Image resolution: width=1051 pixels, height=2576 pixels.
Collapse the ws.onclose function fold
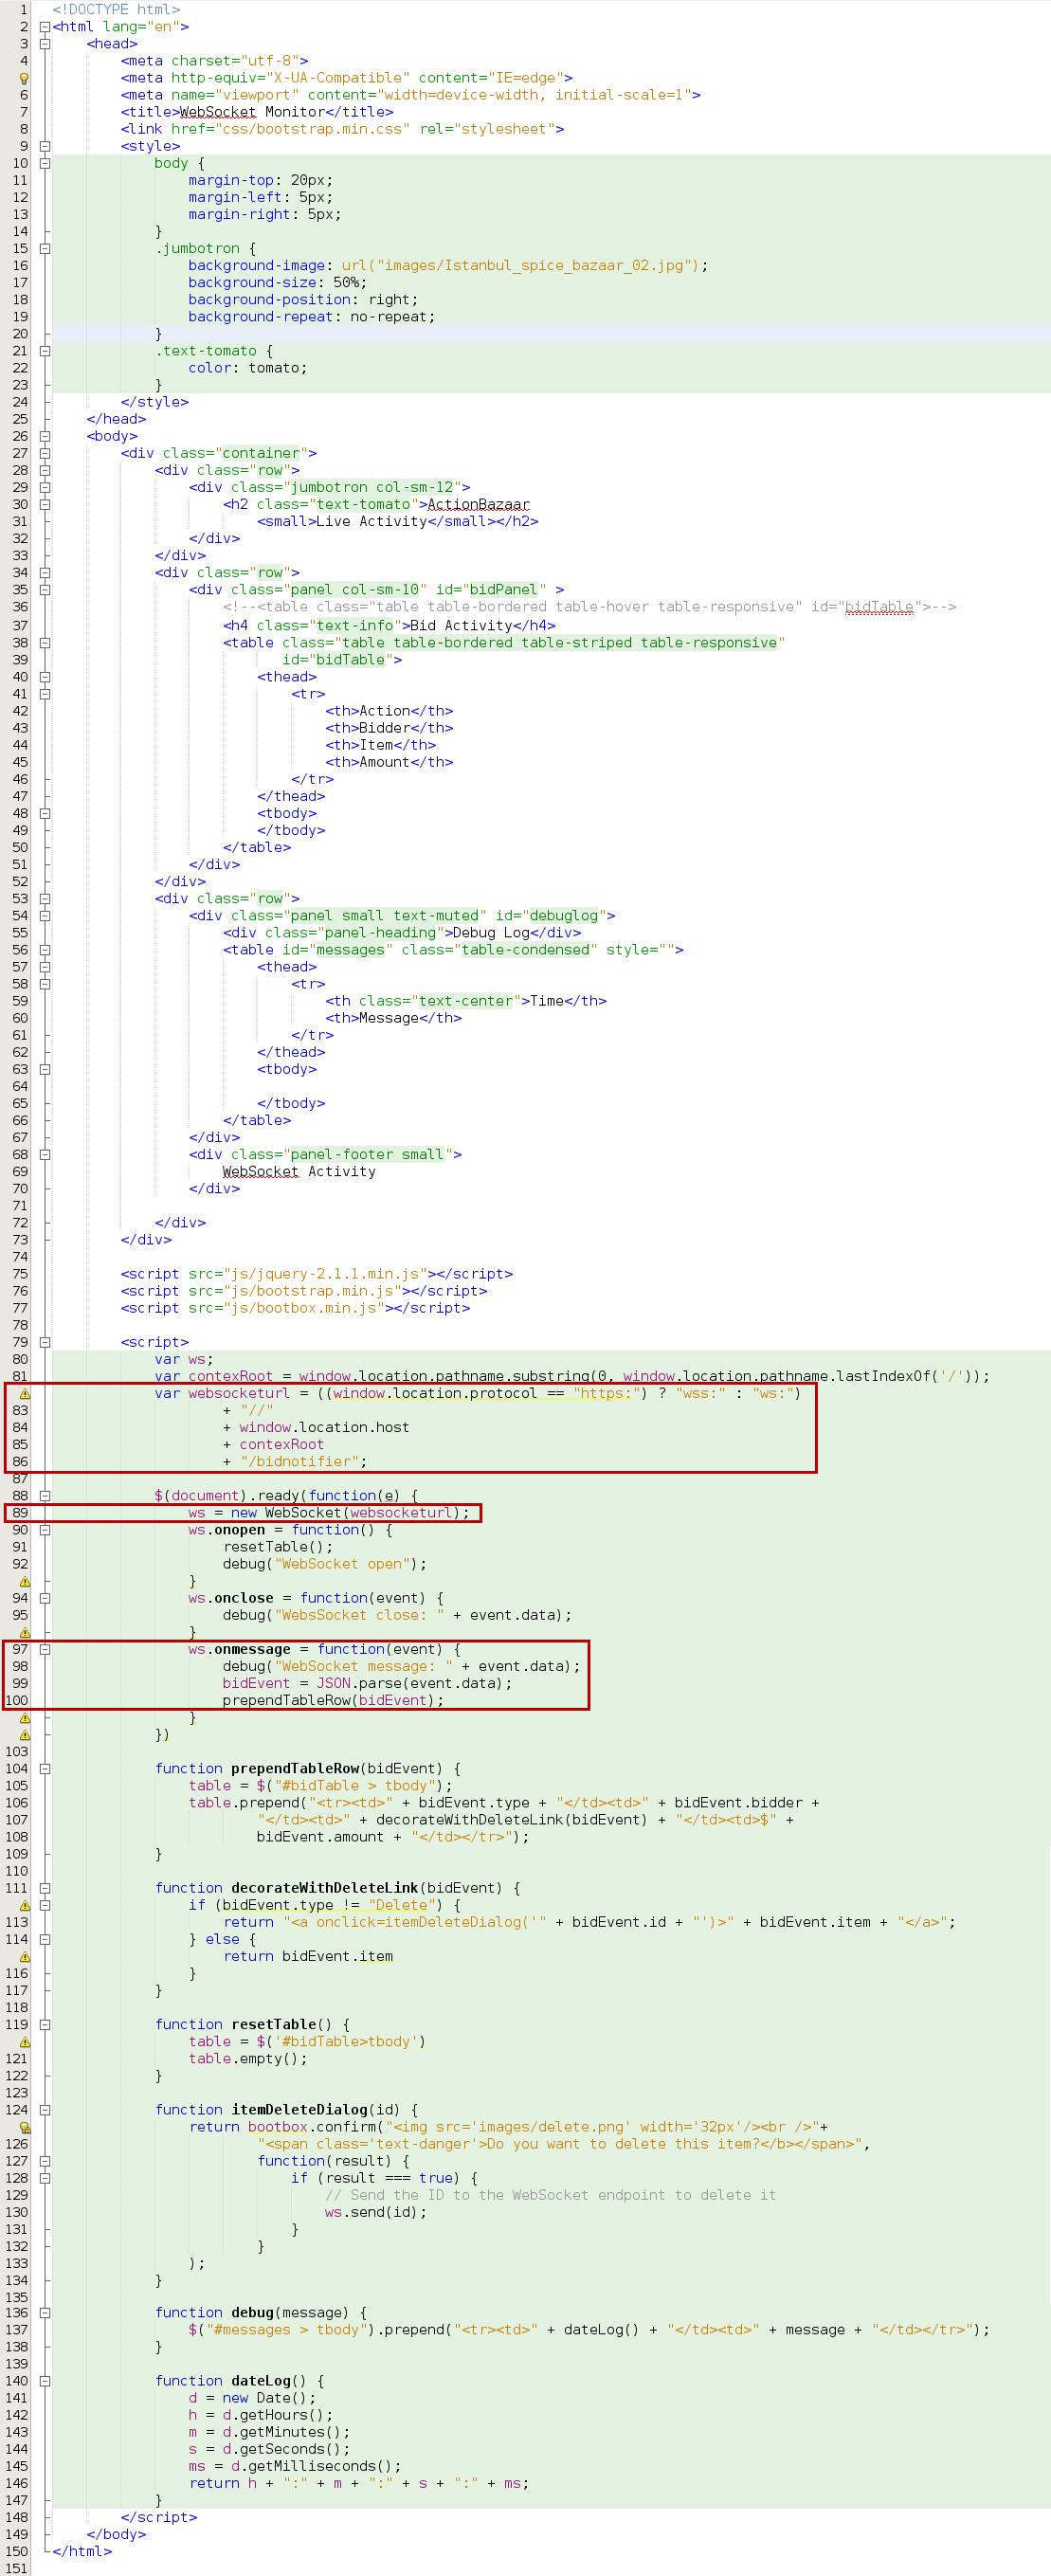[44, 1598]
